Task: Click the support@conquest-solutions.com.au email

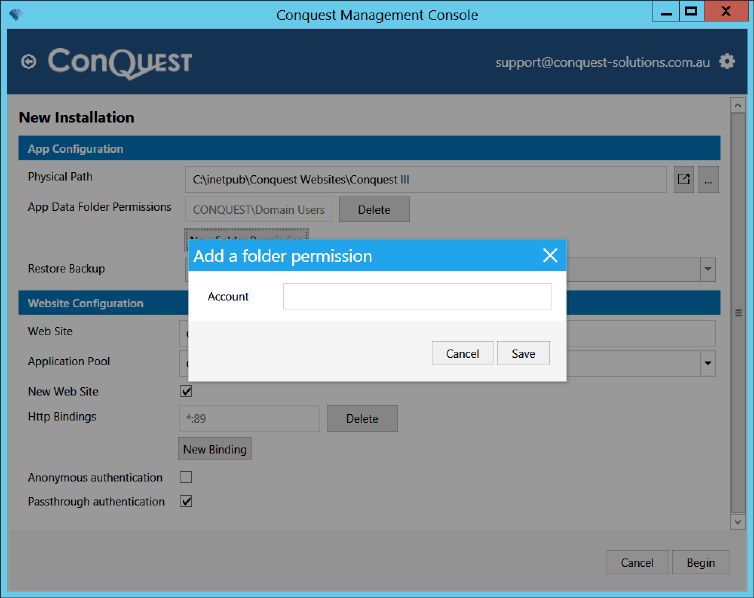Action: [x=603, y=62]
